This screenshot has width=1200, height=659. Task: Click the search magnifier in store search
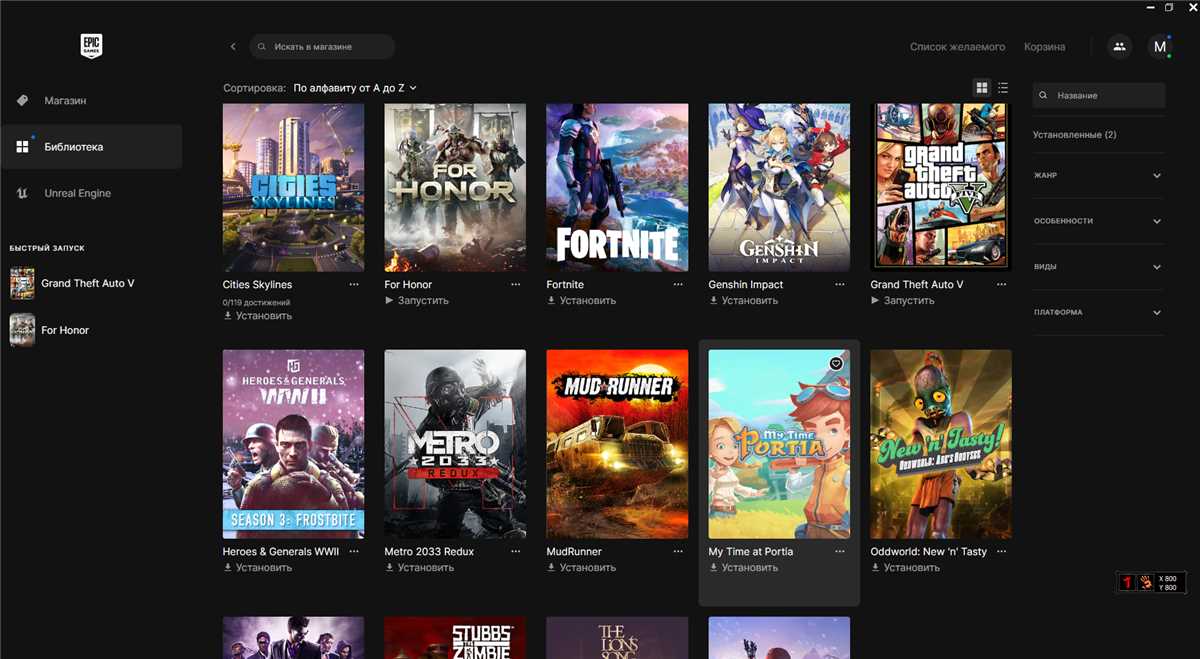pos(262,47)
